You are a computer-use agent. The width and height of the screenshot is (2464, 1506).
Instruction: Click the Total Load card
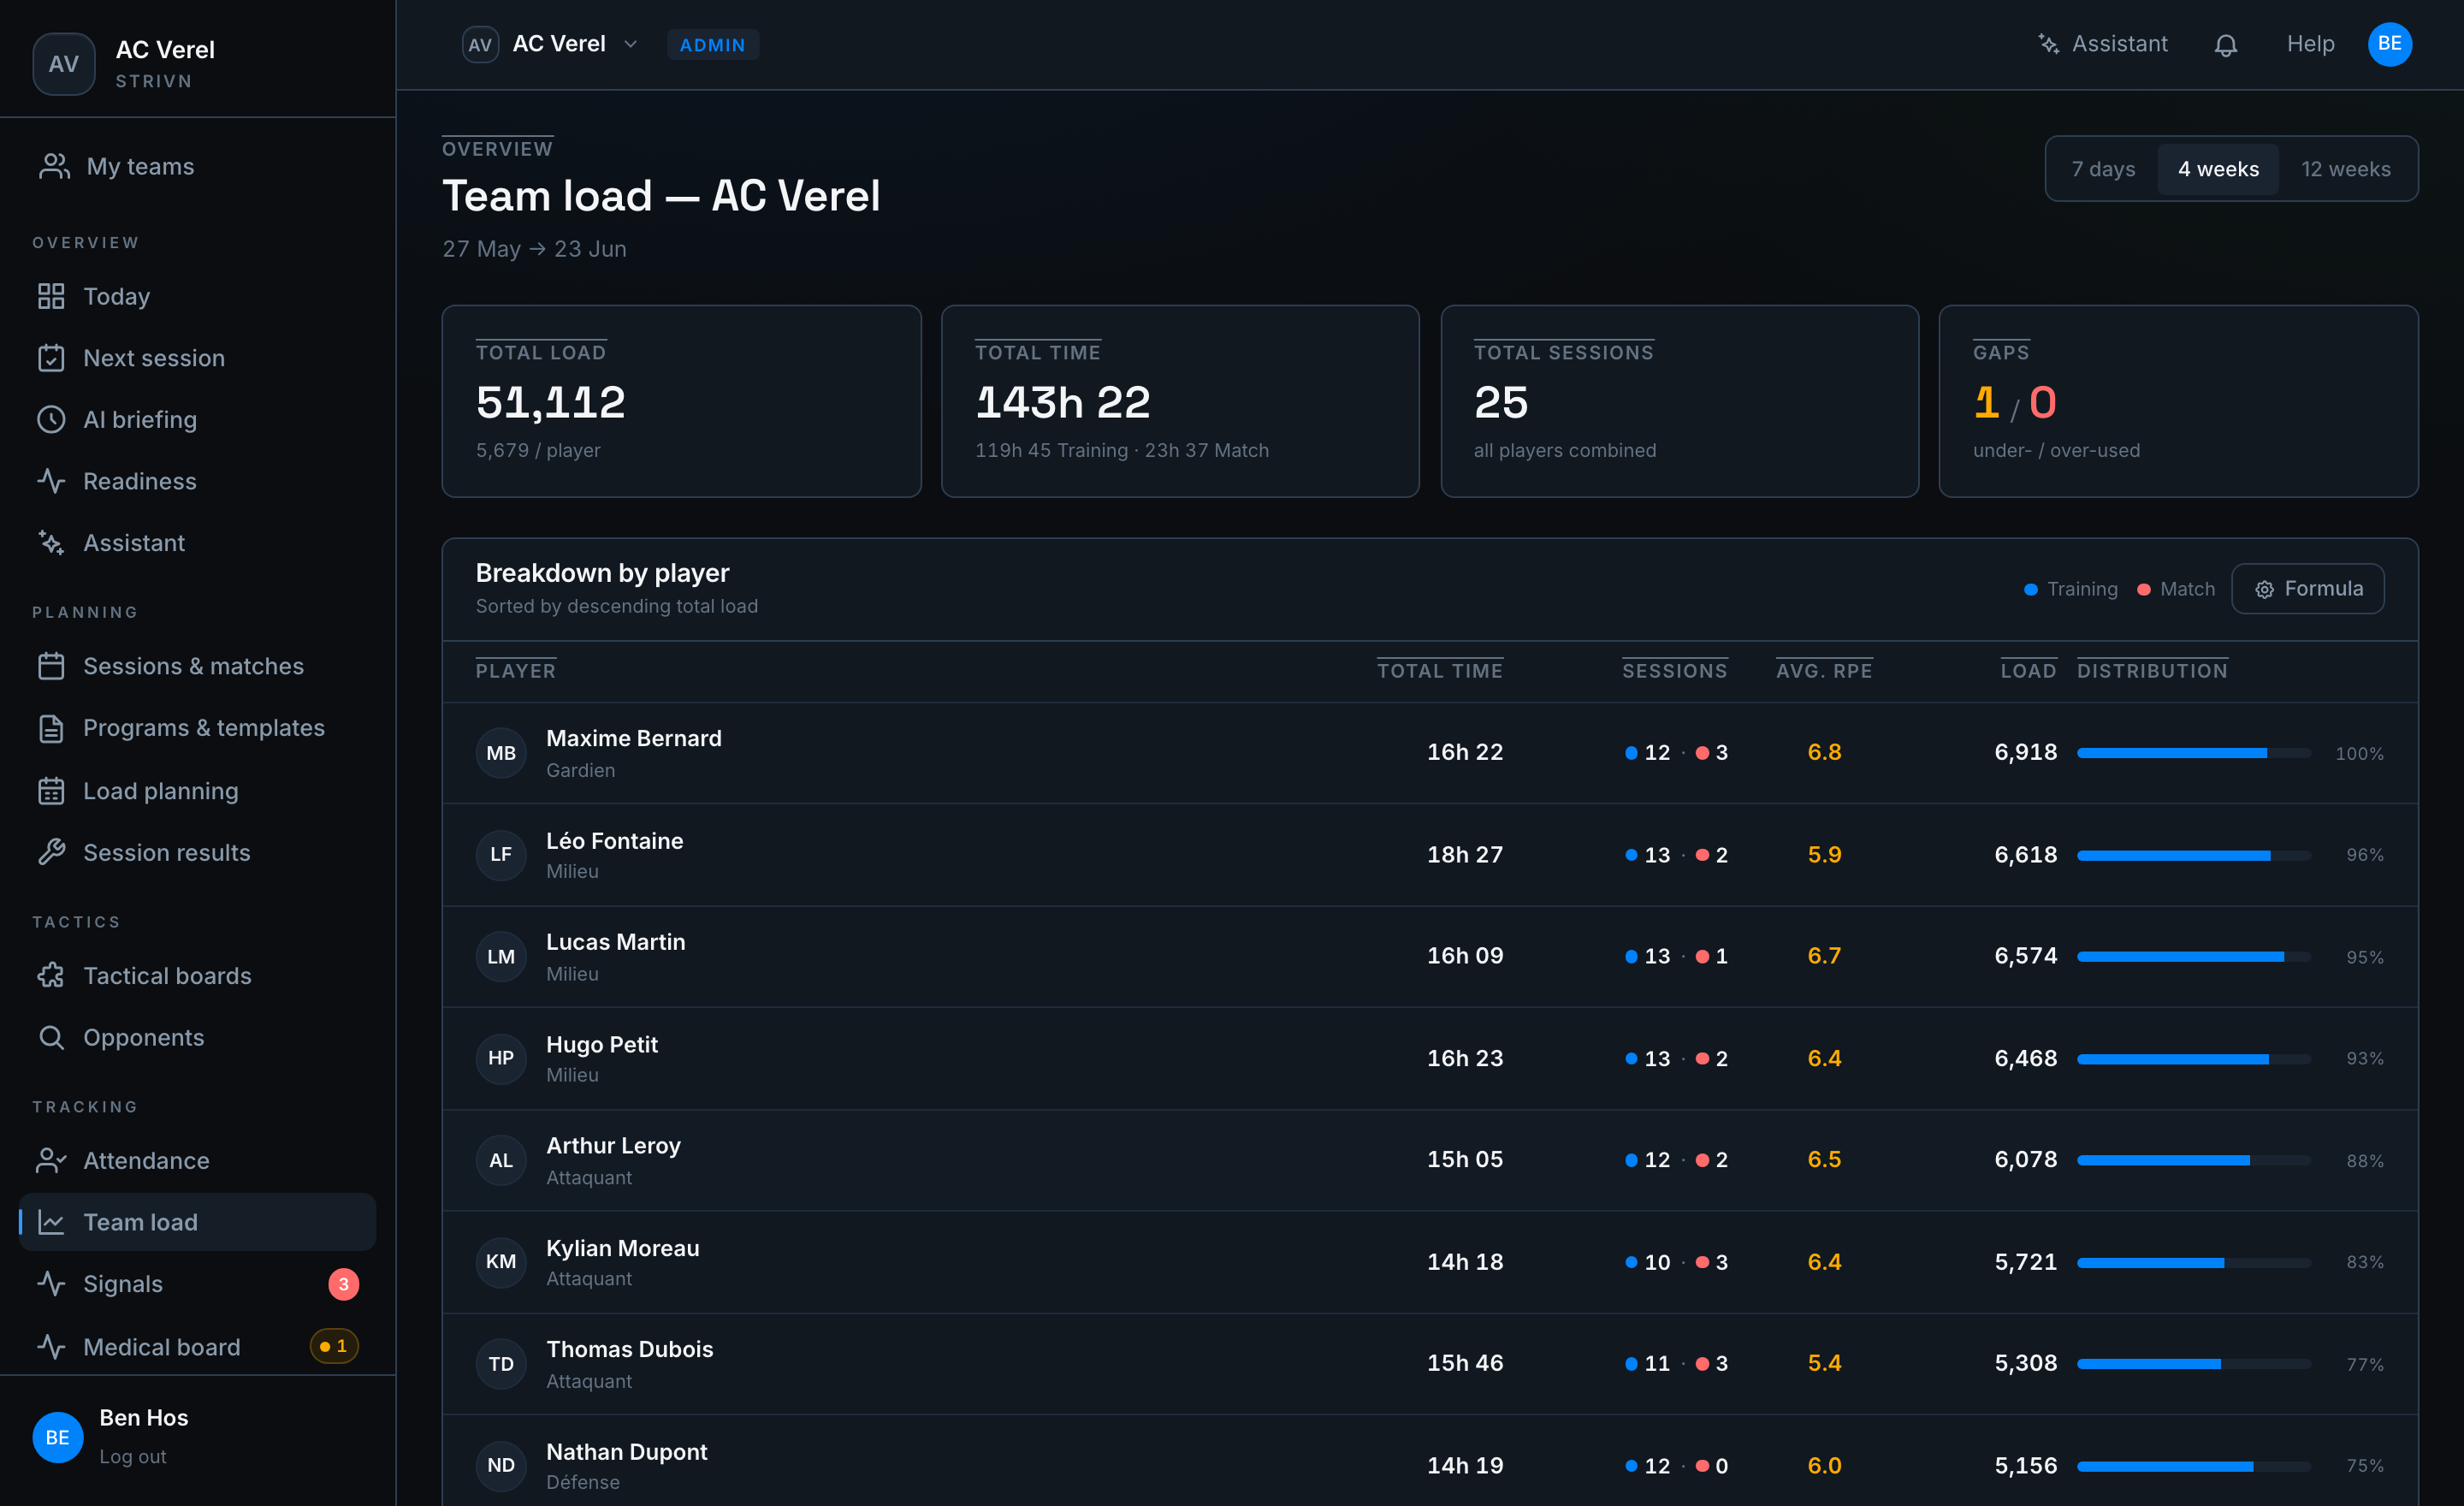[x=681, y=401]
